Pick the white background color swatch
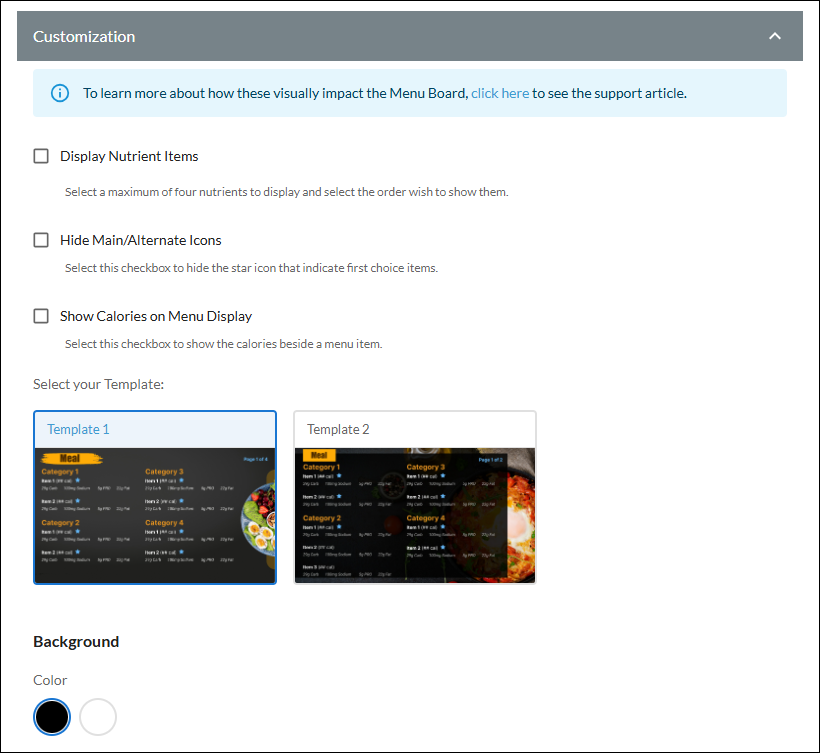Screen dimensions: 820x753 [98, 716]
